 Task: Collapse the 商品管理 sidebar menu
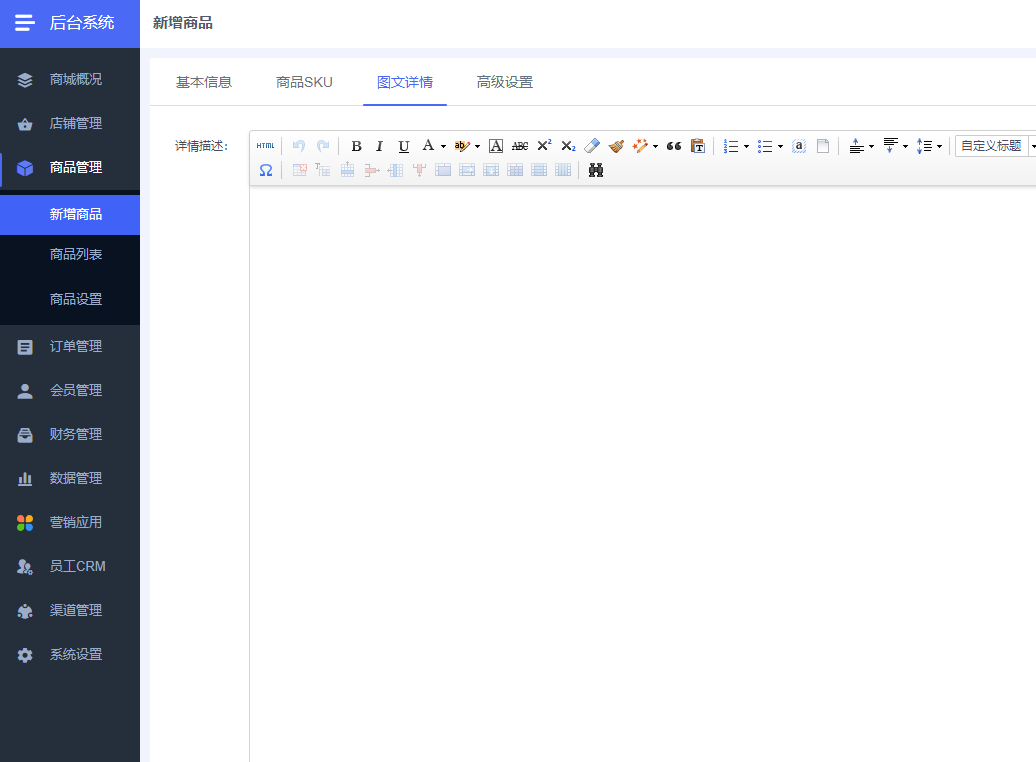pyautogui.click(x=70, y=168)
